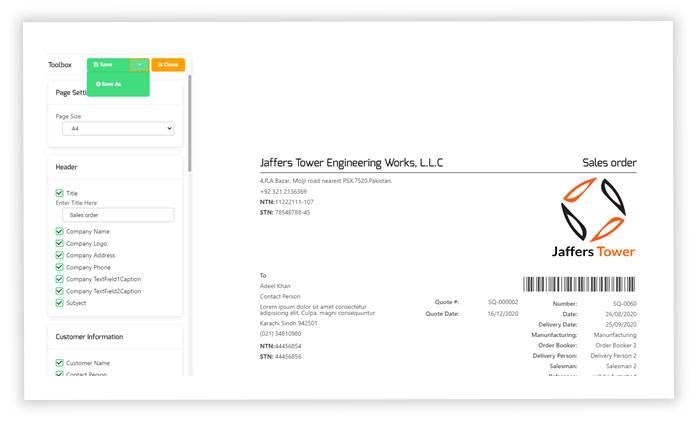Click the barcode in the preview
This screenshot has height=423, width=699.
pyautogui.click(x=579, y=284)
